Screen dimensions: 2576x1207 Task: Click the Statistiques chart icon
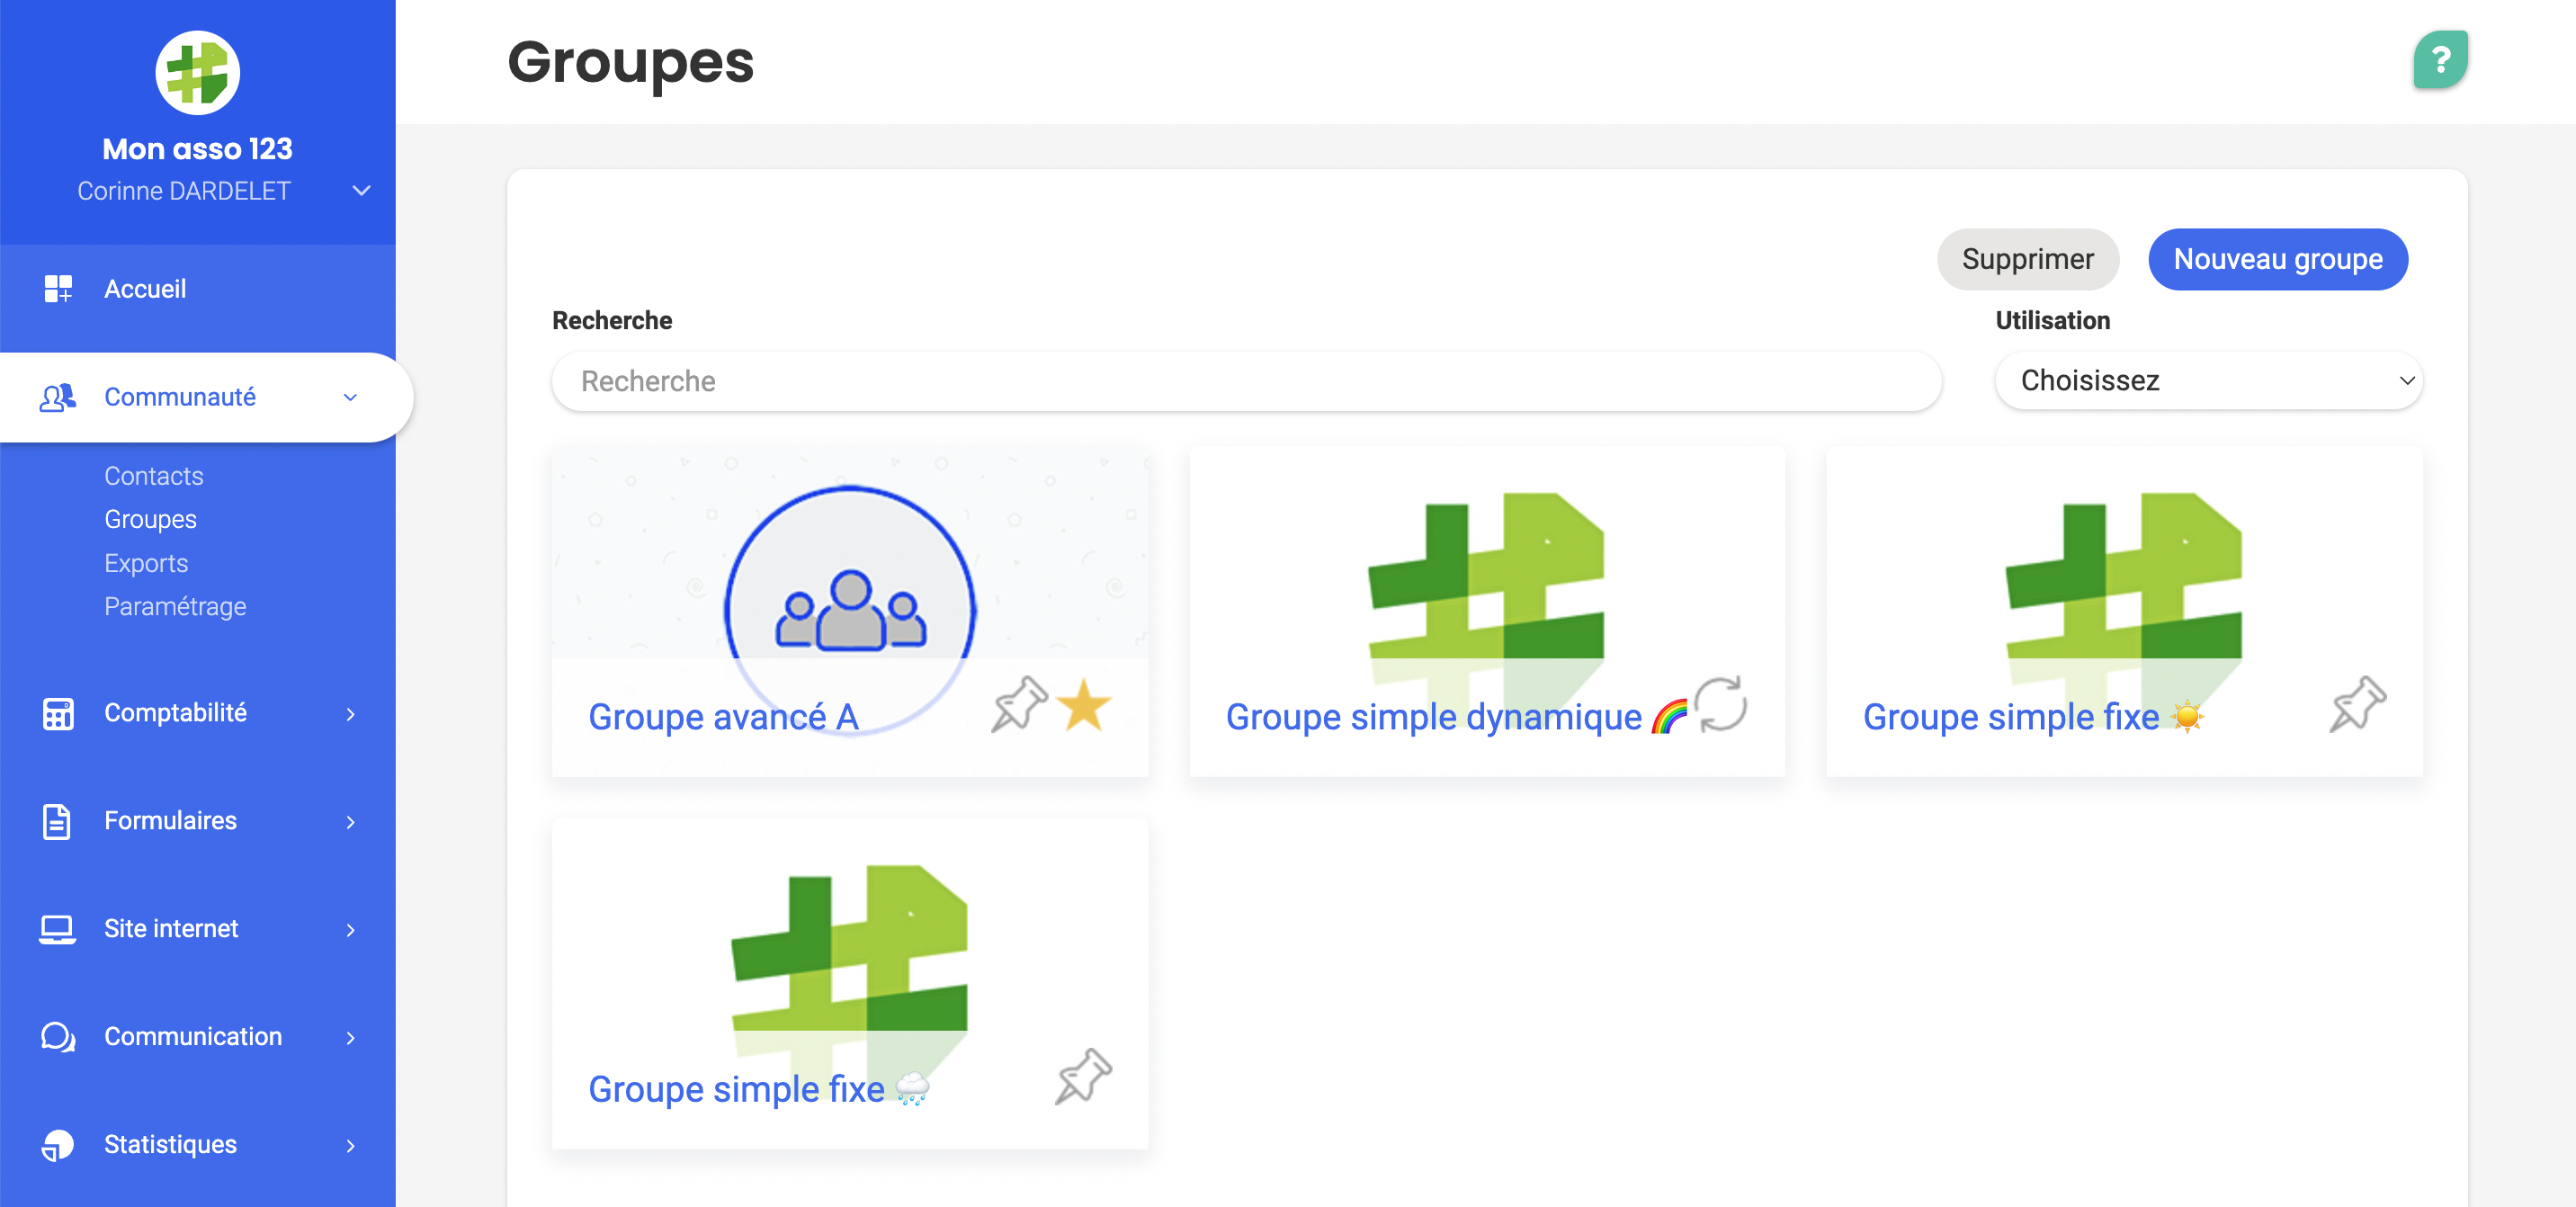[x=58, y=1144]
